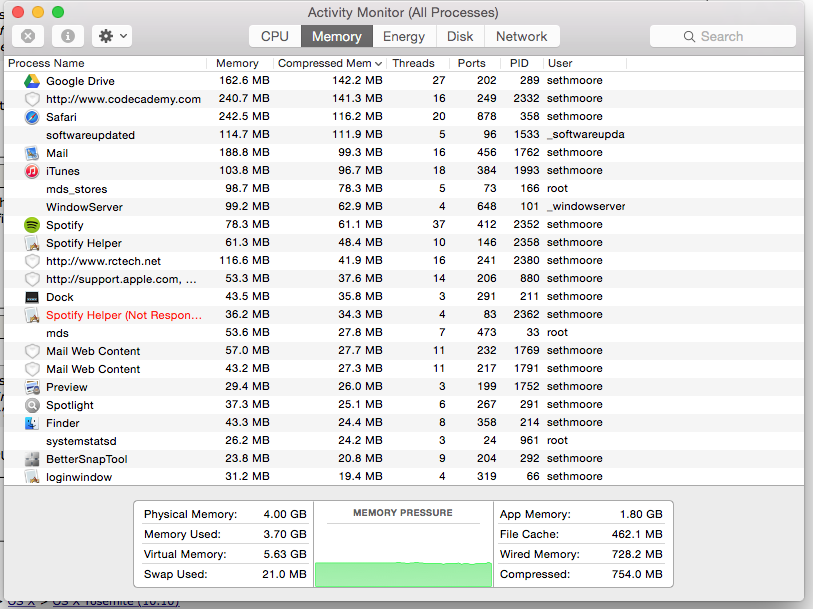The height and width of the screenshot is (609, 813).
Task: Click Google Drive memory value 162.6 MB
Action: [244, 80]
